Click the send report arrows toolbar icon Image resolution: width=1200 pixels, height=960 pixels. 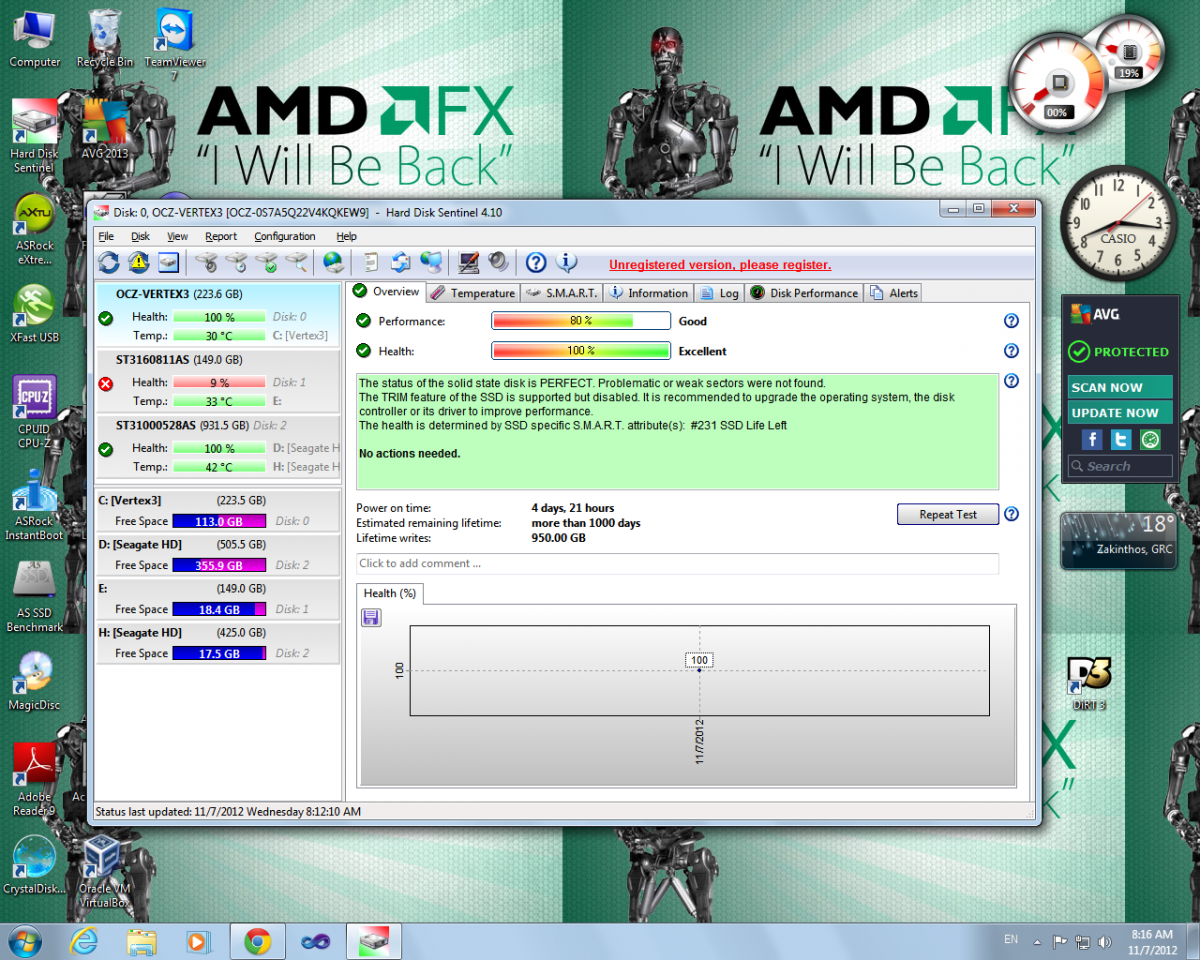[401, 263]
